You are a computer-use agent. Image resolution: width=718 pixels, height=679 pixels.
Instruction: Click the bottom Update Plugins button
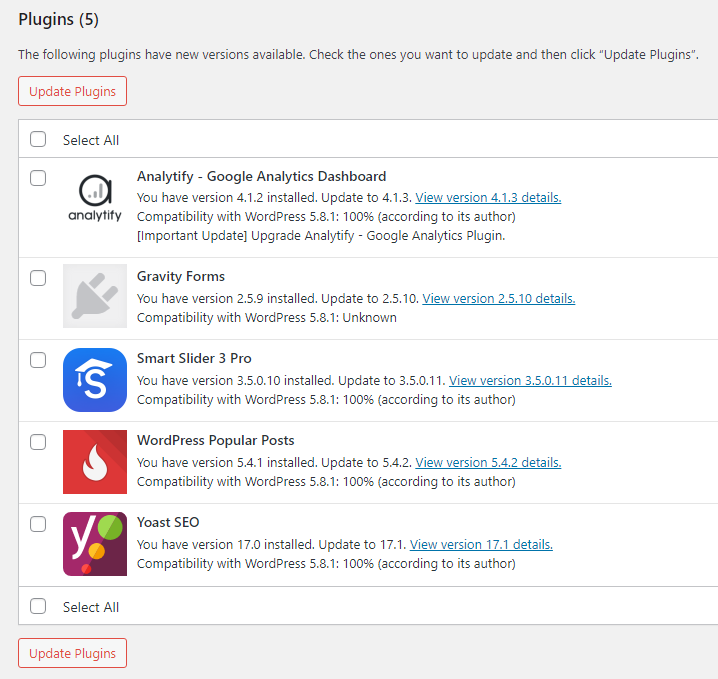[x=72, y=653]
